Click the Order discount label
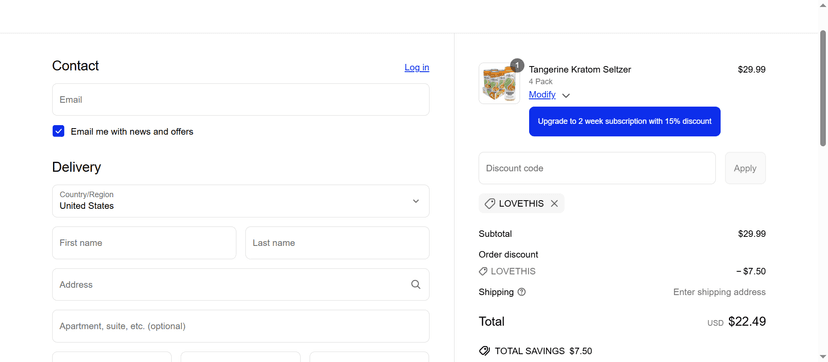 pos(509,254)
